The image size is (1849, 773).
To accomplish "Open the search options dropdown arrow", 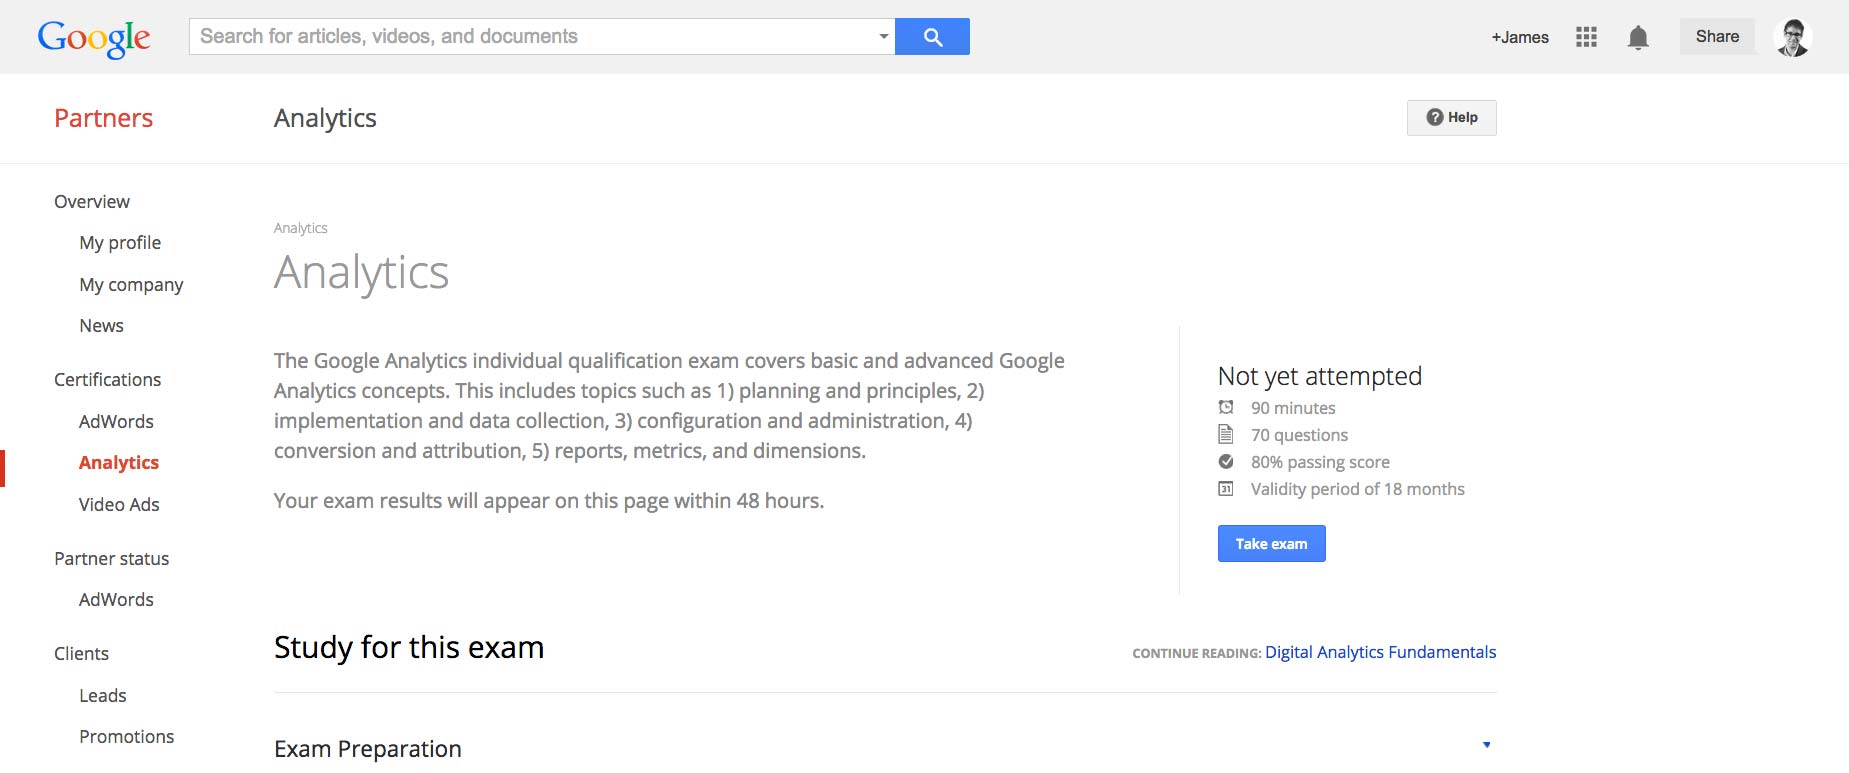I will 883,37.
